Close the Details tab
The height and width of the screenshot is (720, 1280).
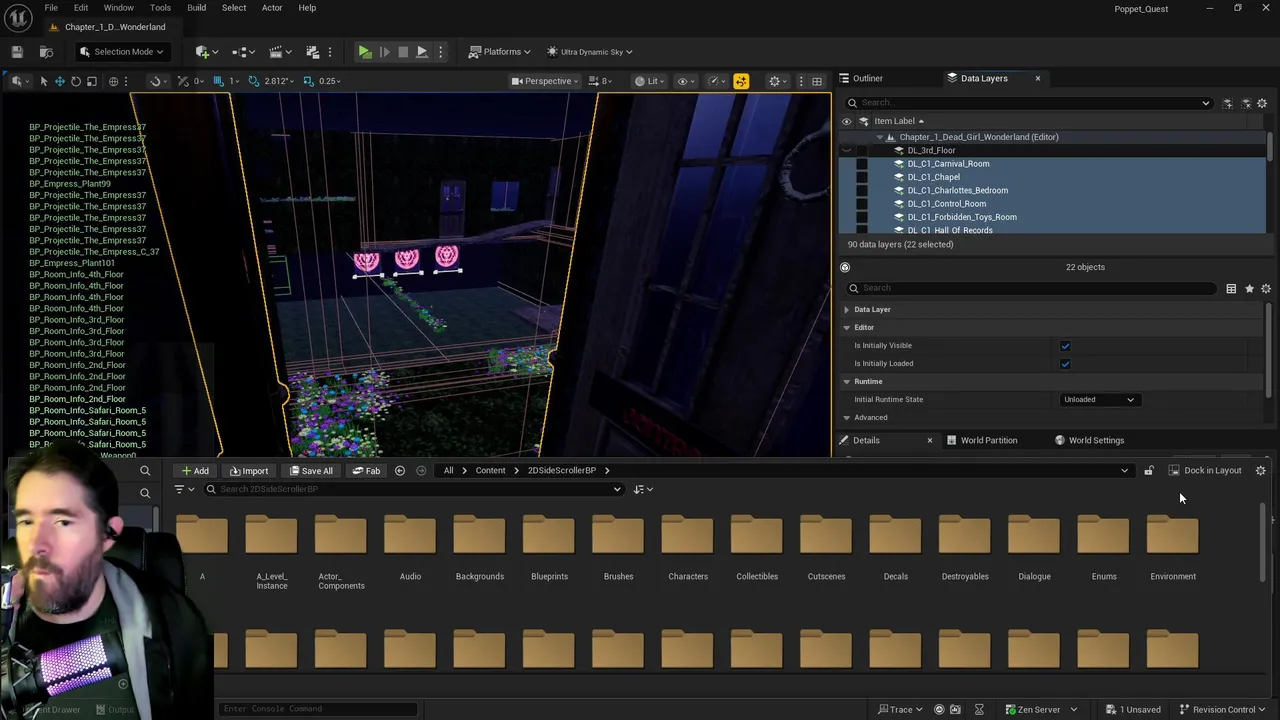pyautogui.click(x=929, y=440)
